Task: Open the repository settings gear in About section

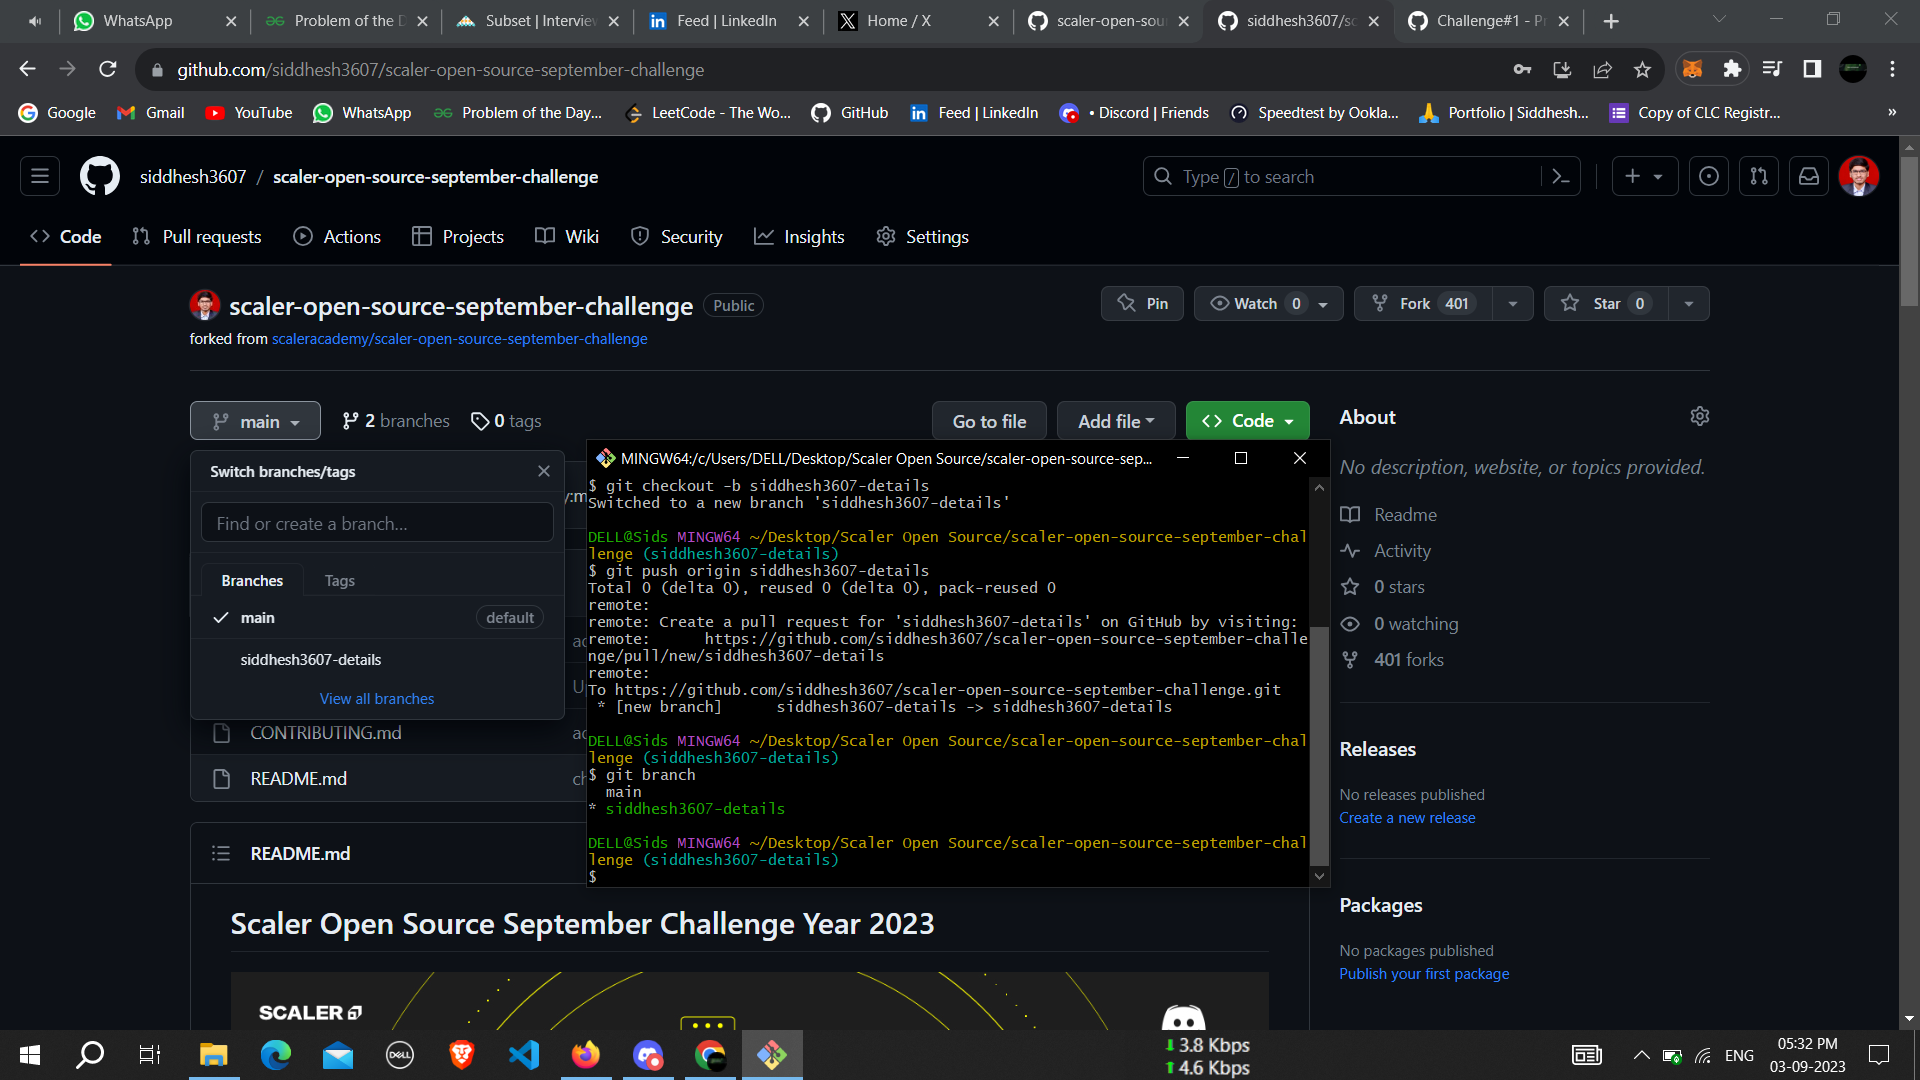Action: pos(1700,416)
